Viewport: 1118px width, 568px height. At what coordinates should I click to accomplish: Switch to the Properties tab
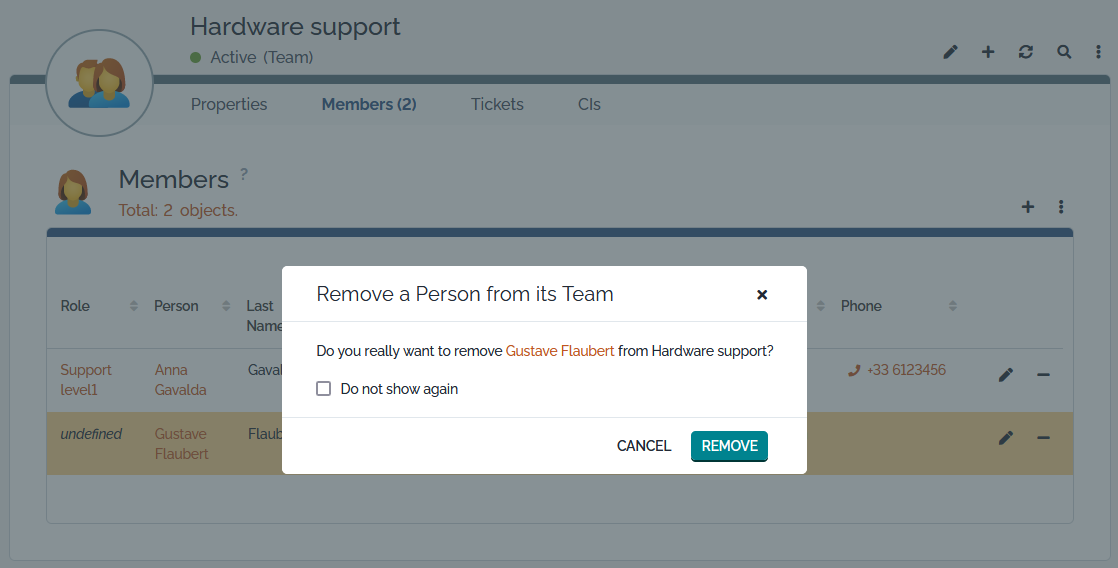(x=229, y=104)
